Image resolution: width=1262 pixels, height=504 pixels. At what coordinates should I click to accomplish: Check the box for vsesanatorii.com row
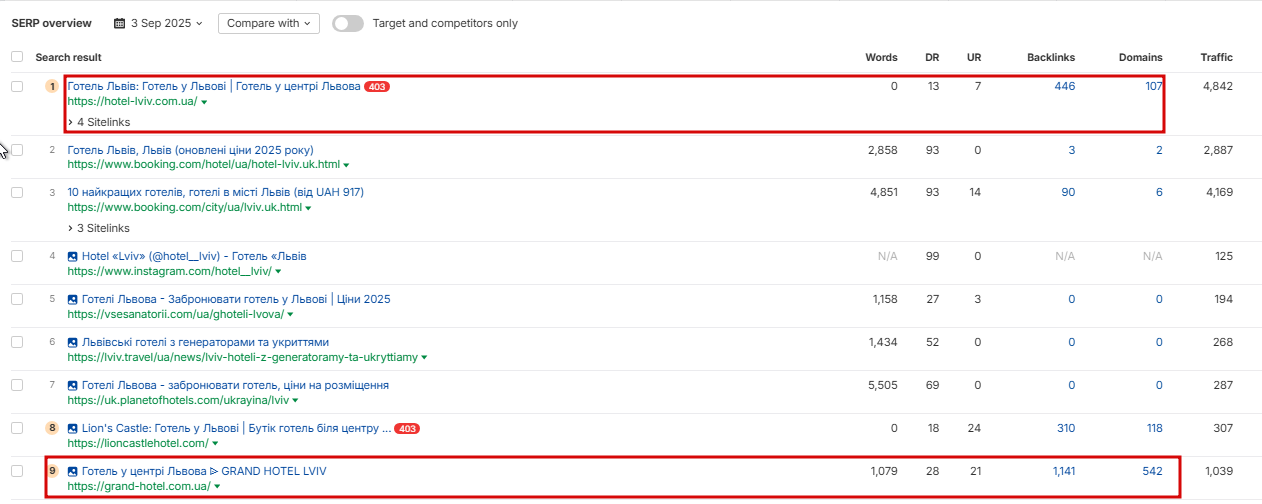[x=17, y=299]
